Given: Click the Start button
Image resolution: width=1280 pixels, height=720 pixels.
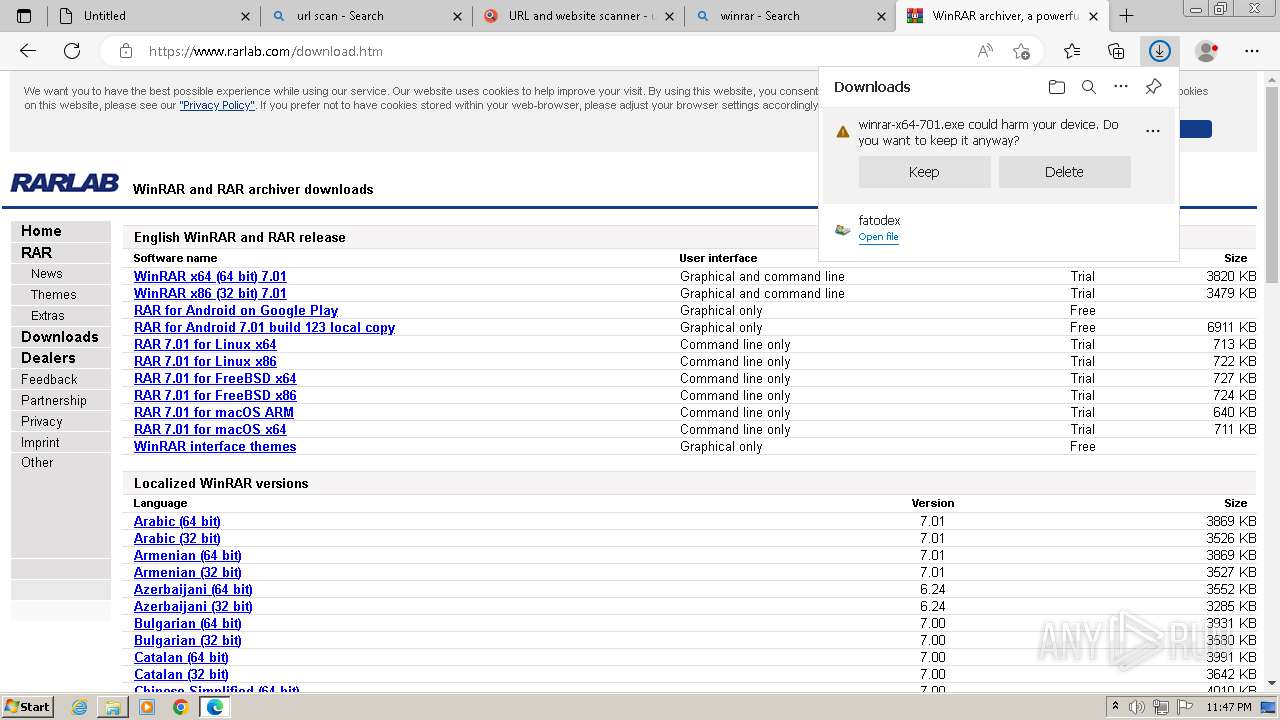Looking at the screenshot, I should [27, 707].
